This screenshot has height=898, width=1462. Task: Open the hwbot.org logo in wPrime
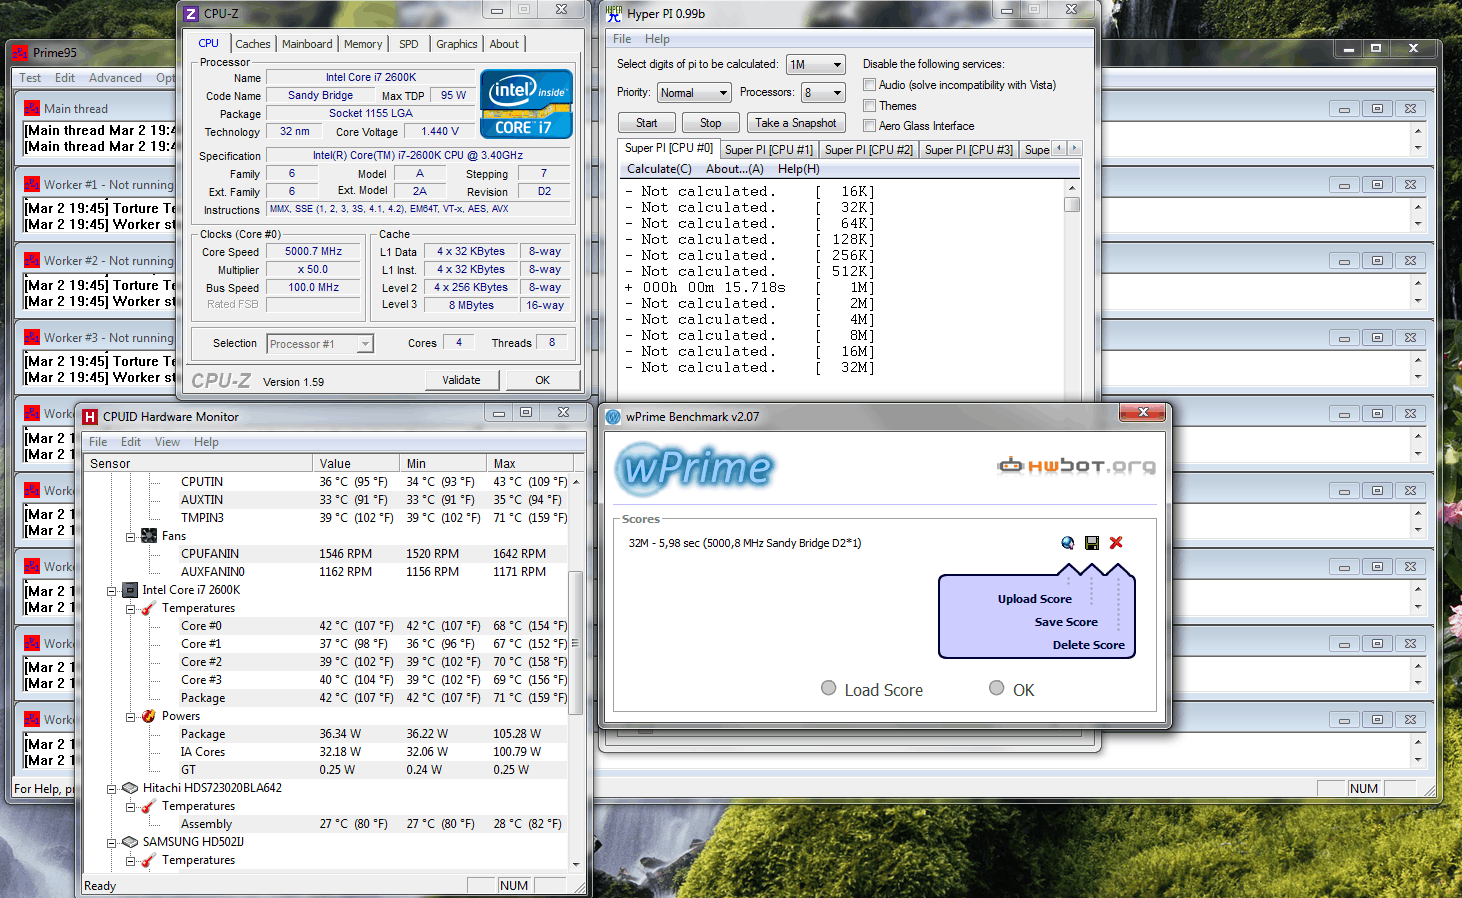pyautogui.click(x=1076, y=465)
